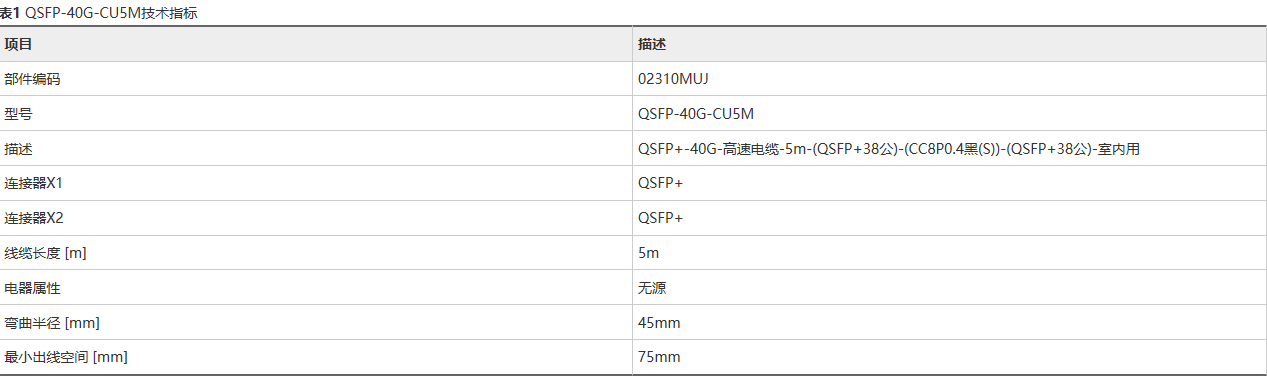Select the 45mm bend radius value

659,323
